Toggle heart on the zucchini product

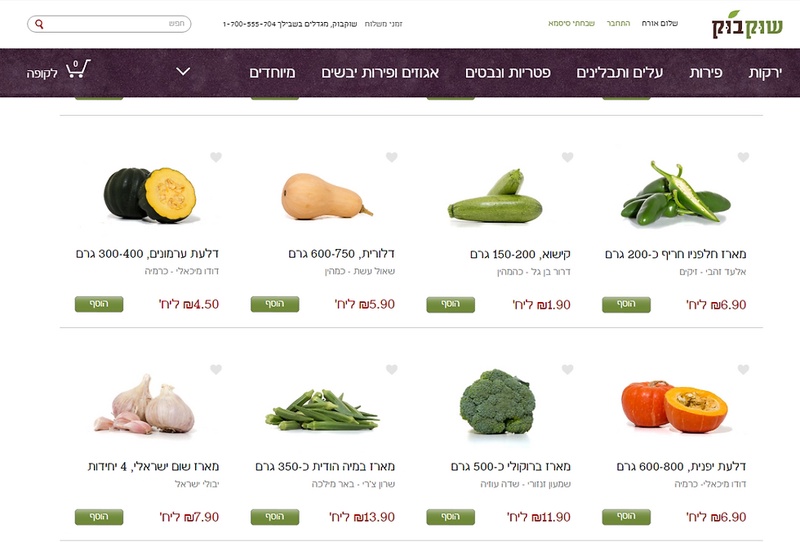point(567,157)
